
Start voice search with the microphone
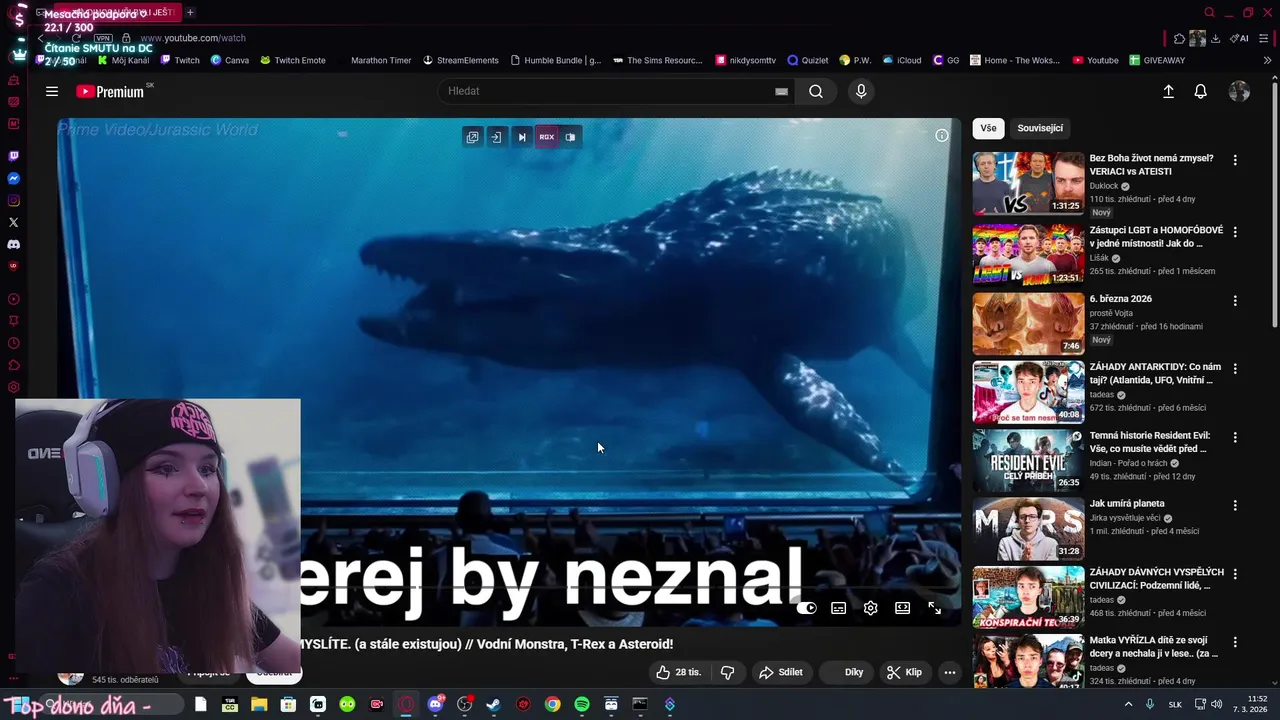coord(861,91)
